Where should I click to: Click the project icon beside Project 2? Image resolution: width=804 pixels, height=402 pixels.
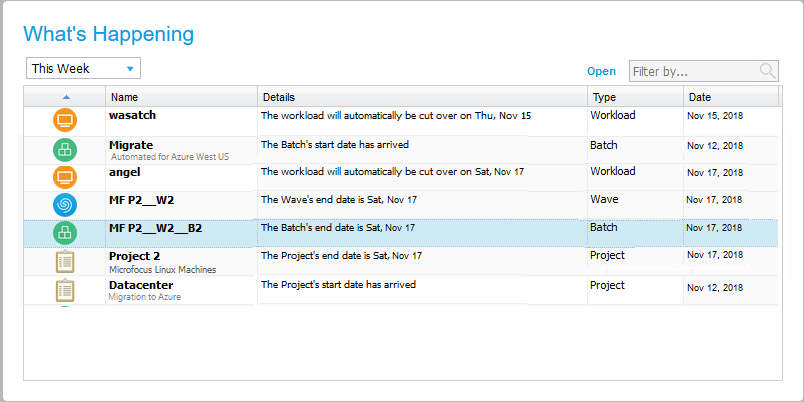65,262
